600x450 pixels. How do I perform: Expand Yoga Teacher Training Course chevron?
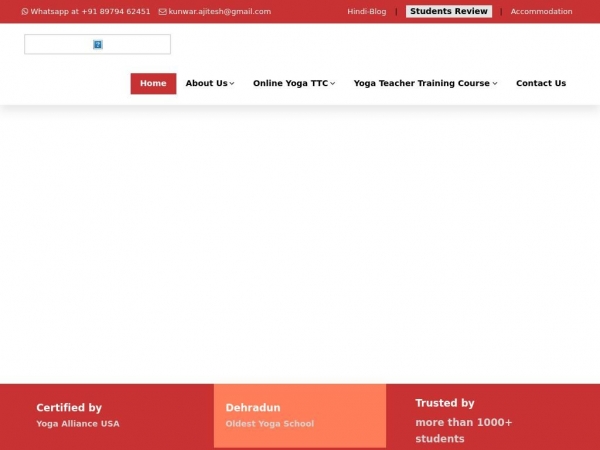[x=495, y=84]
